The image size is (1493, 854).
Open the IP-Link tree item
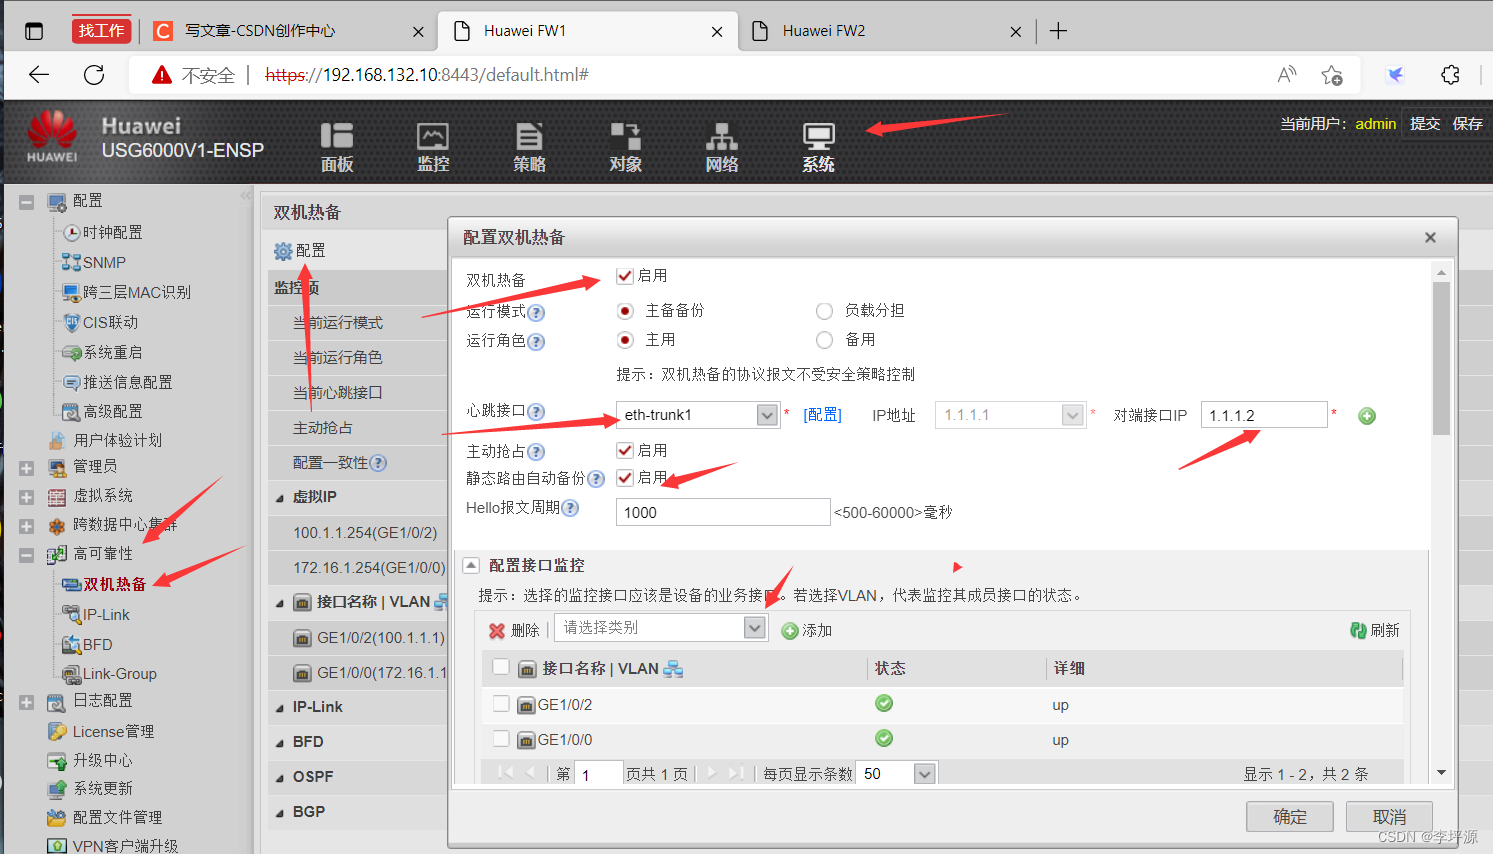(106, 615)
